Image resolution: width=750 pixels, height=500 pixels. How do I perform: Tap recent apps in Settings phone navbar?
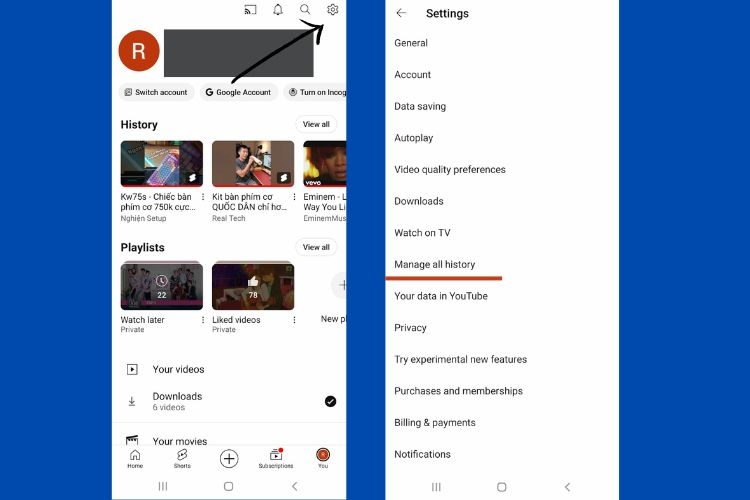click(436, 487)
